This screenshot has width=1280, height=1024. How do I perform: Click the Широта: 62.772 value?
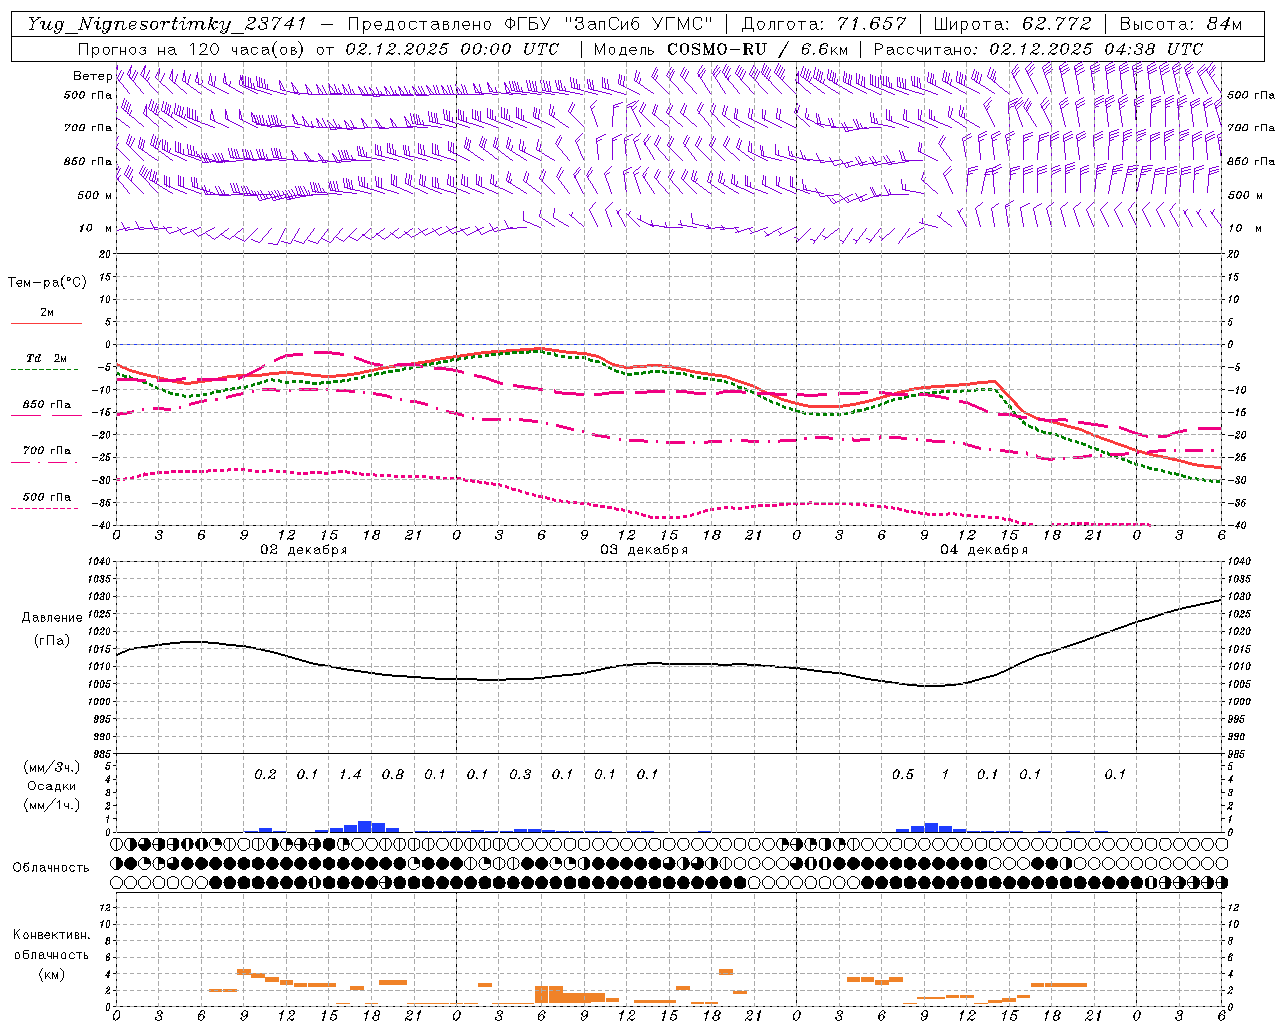click(x=1013, y=24)
